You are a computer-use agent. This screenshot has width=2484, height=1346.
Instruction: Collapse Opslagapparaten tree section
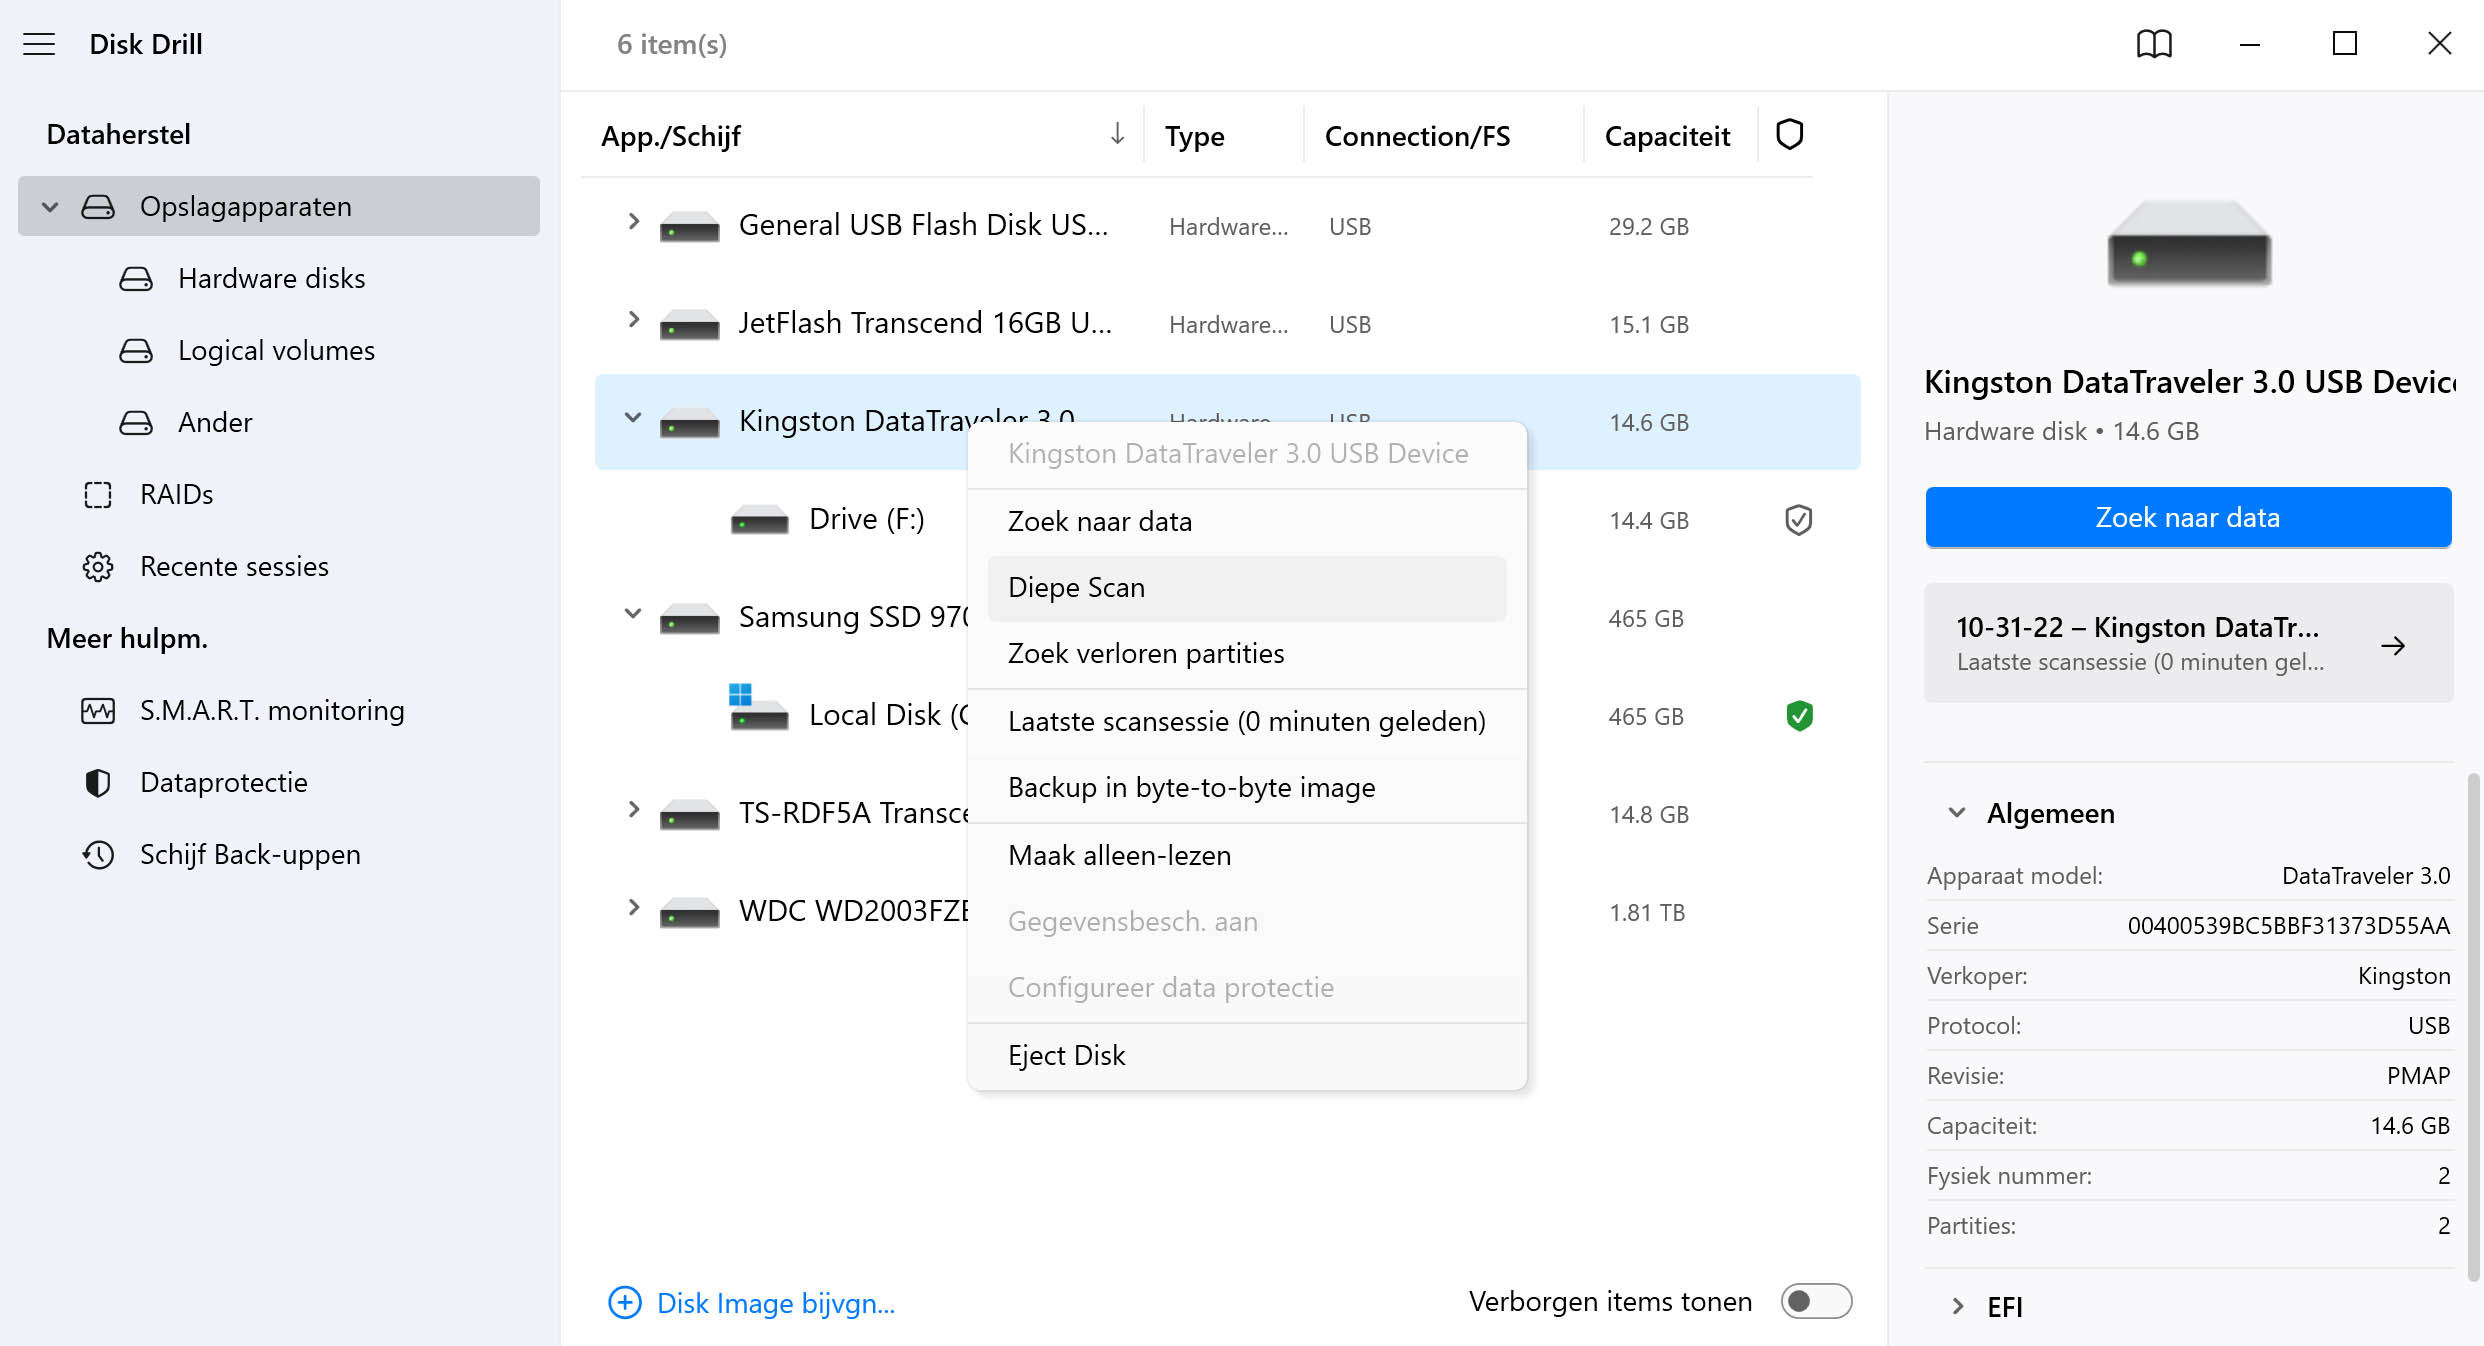point(50,207)
